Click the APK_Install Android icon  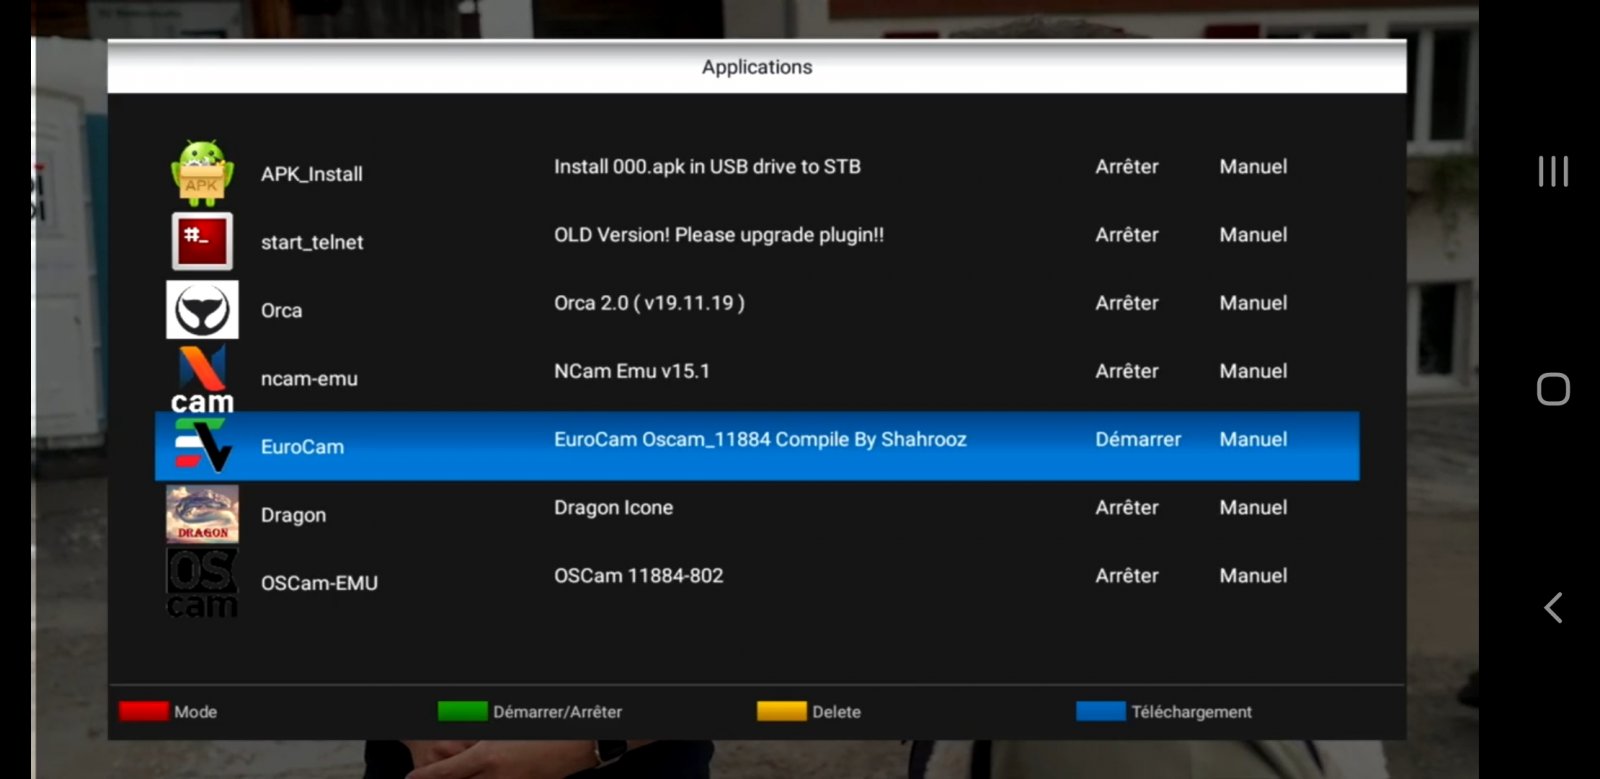point(202,173)
